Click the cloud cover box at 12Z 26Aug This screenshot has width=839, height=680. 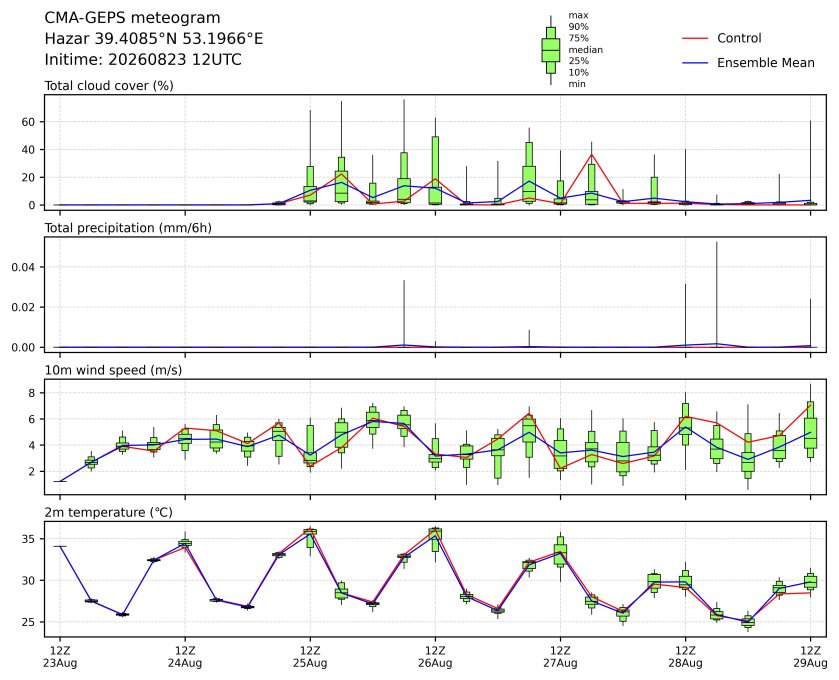point(436,170)
